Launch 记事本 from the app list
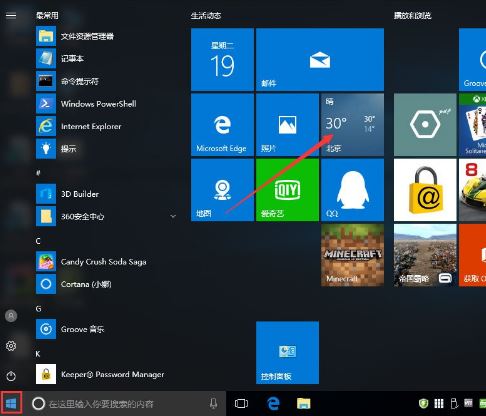 [107, 59]
